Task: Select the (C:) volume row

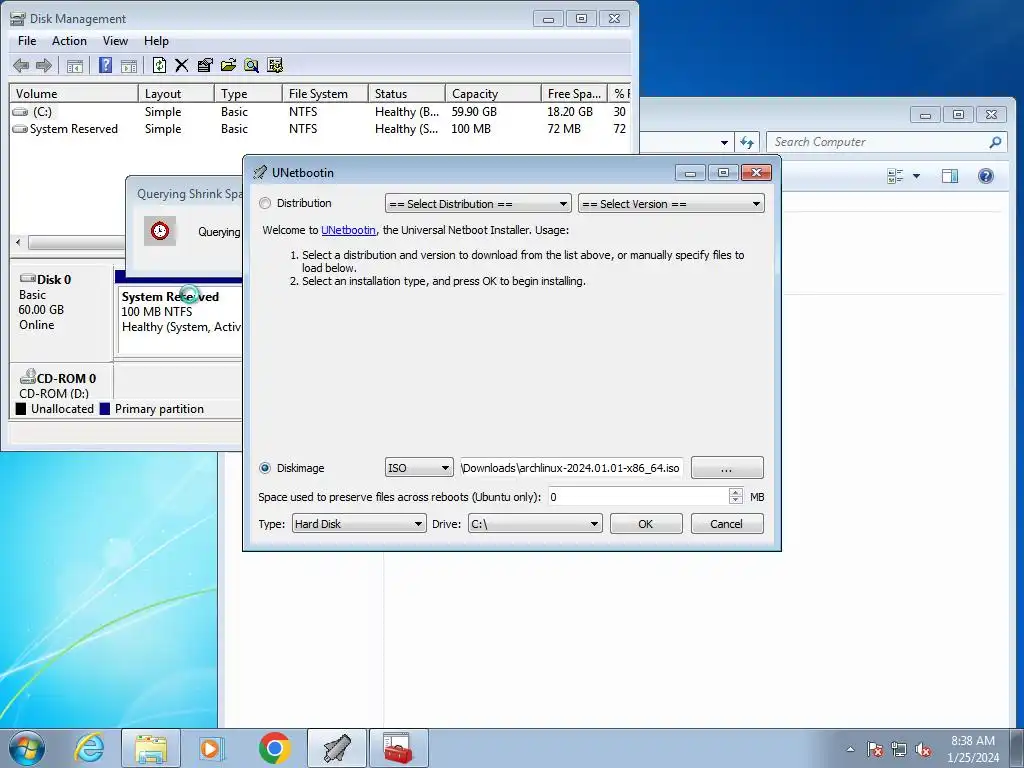Action: coord(320,112)
